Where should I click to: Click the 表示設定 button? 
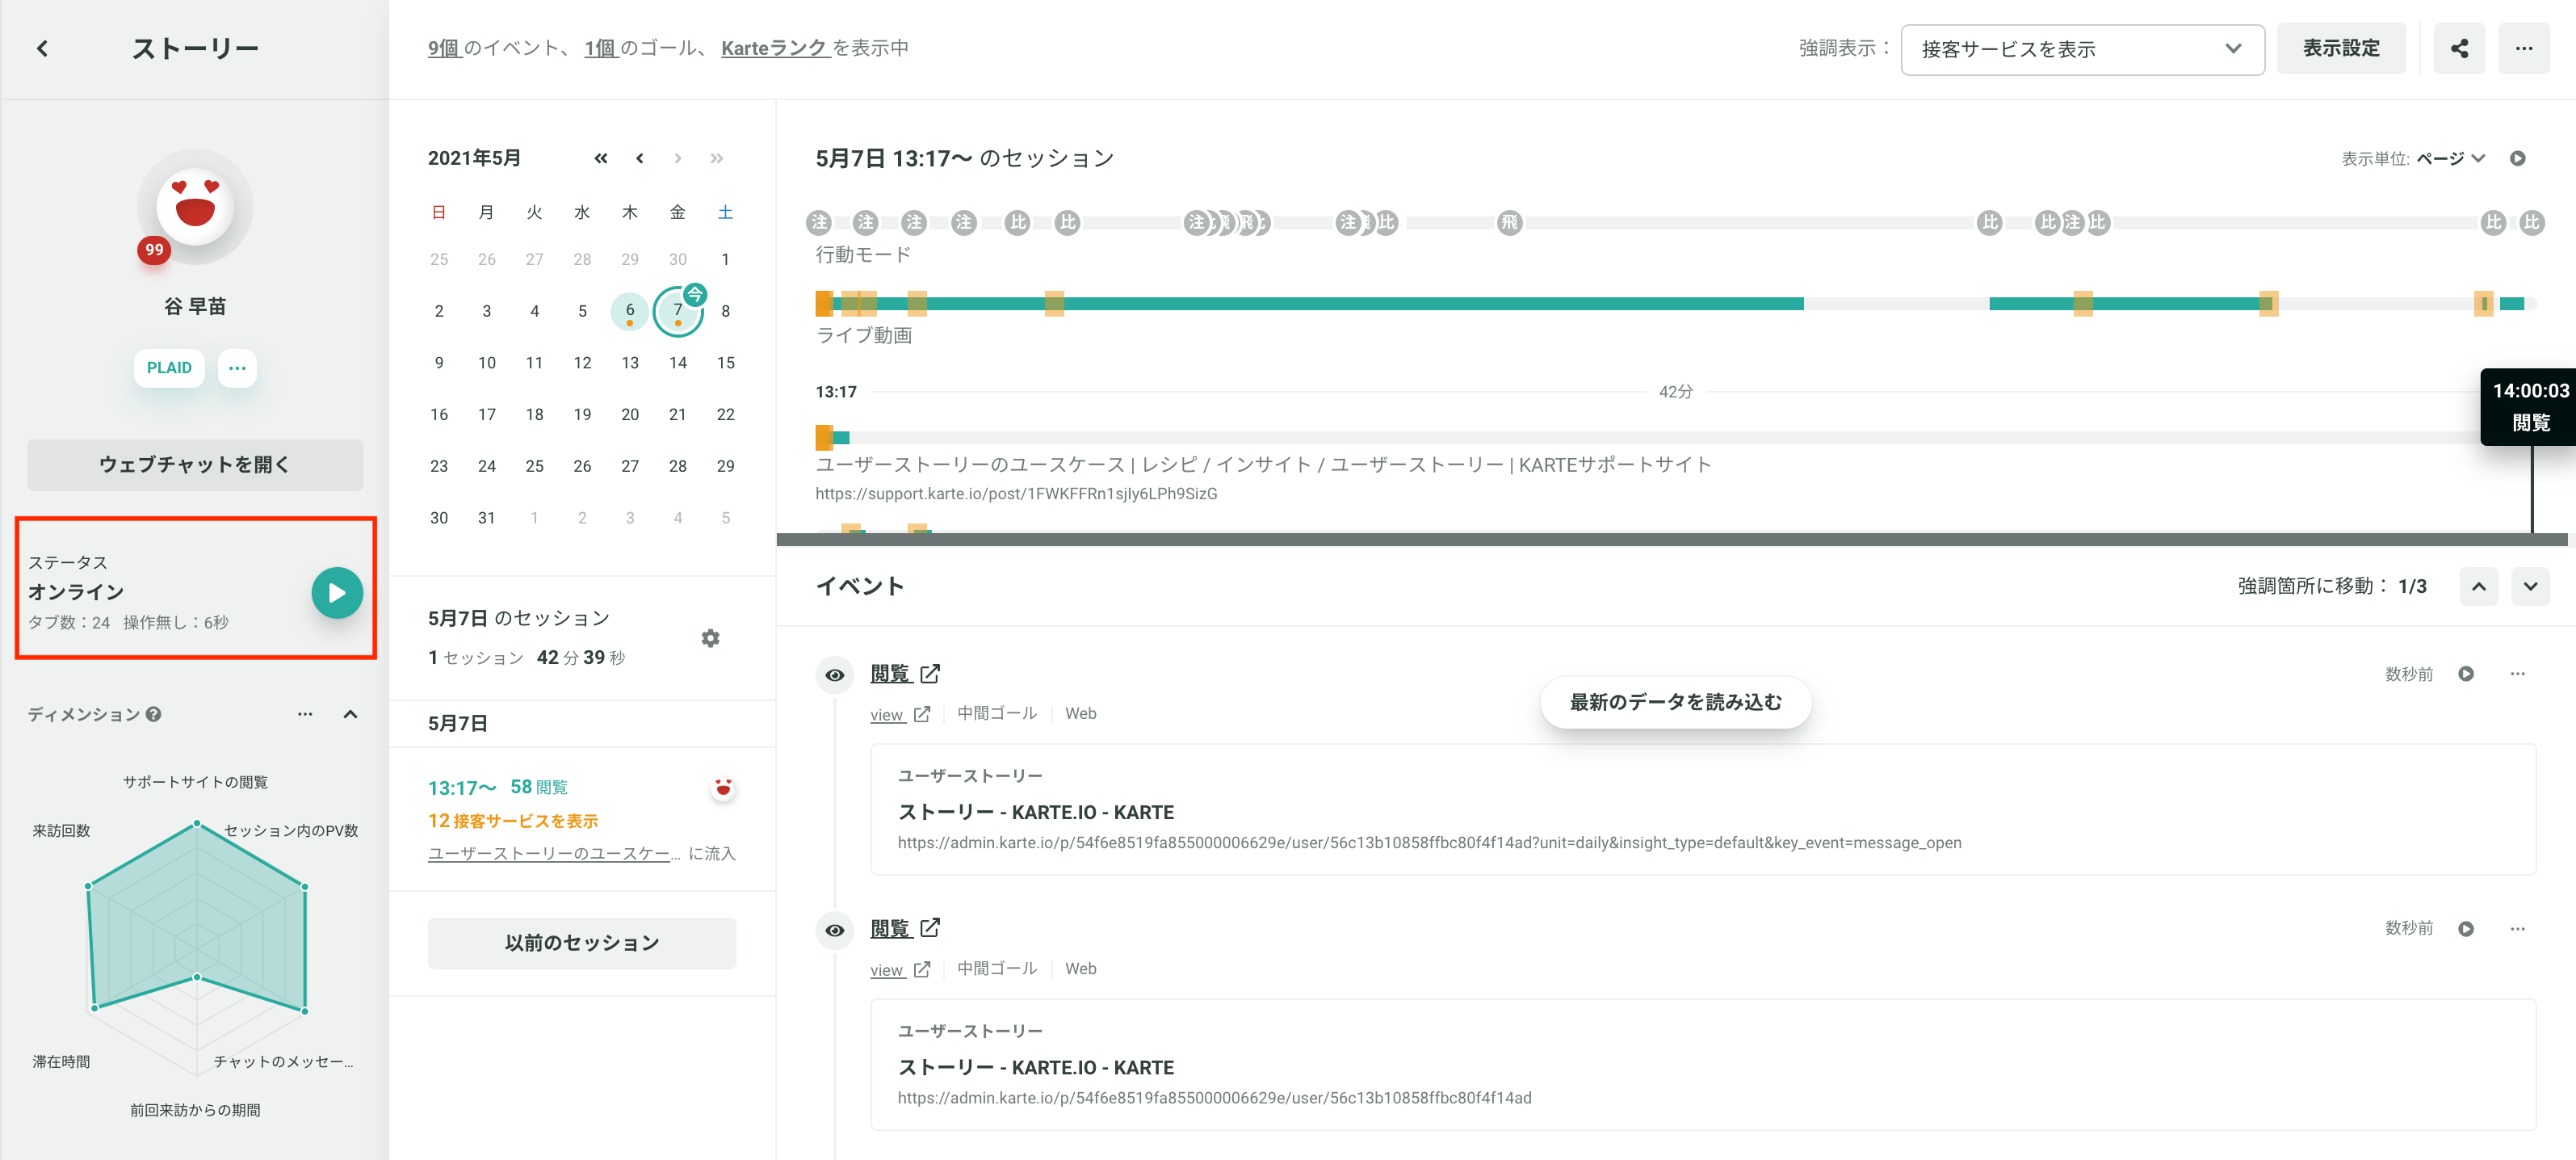click(x=2341, y=48)
